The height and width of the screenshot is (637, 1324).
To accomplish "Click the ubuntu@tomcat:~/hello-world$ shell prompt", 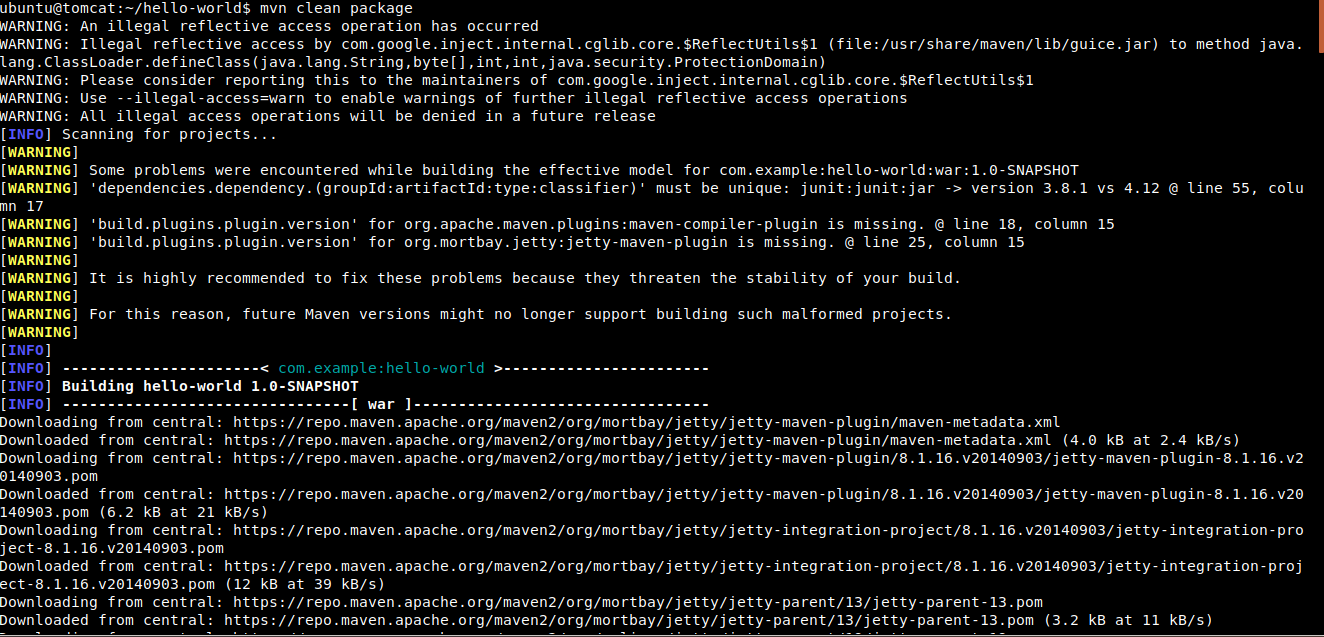I will tap(125, 8).
